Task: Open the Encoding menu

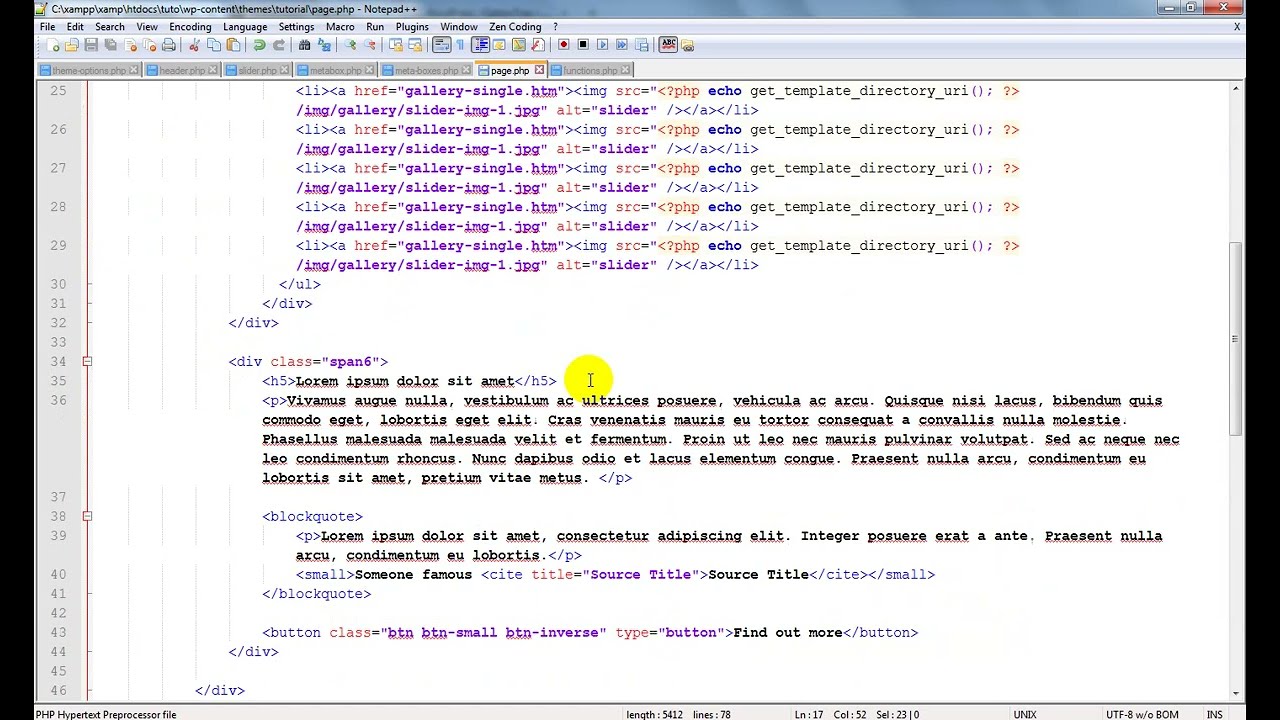Action: (x=190, y=27)
